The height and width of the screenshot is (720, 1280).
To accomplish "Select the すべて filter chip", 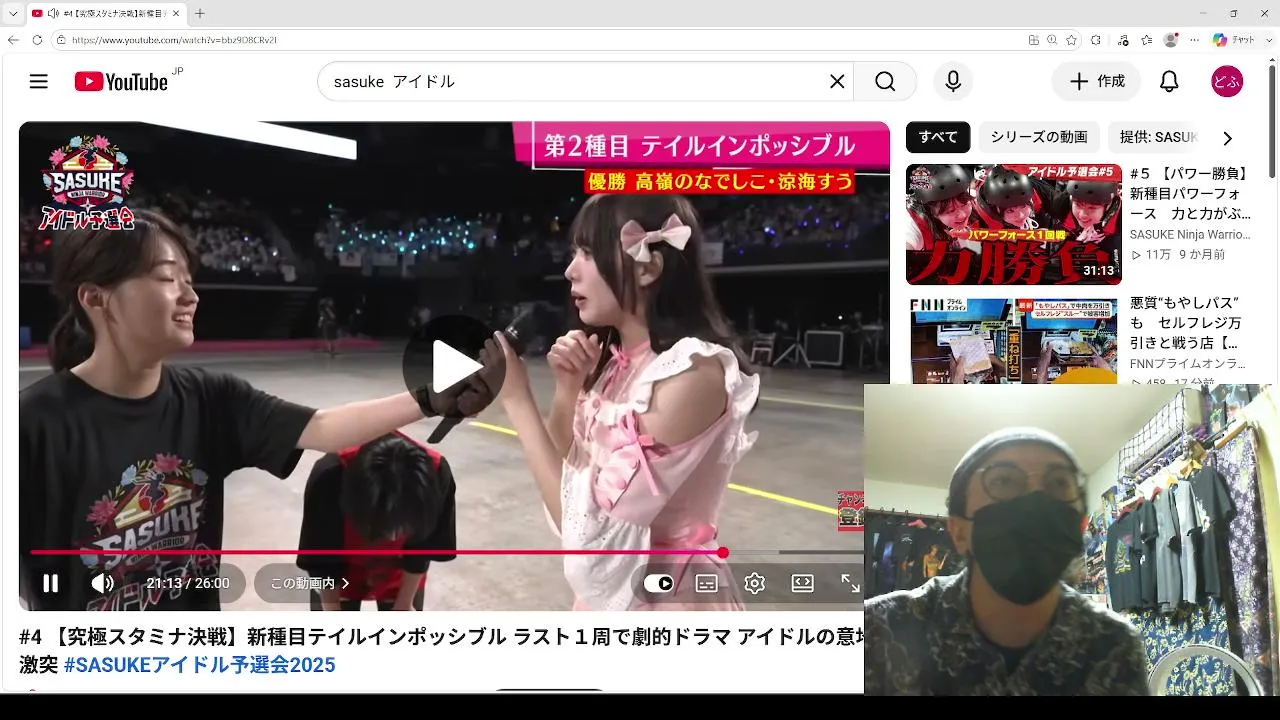I will pyautogui.click(x=938, y=137).
